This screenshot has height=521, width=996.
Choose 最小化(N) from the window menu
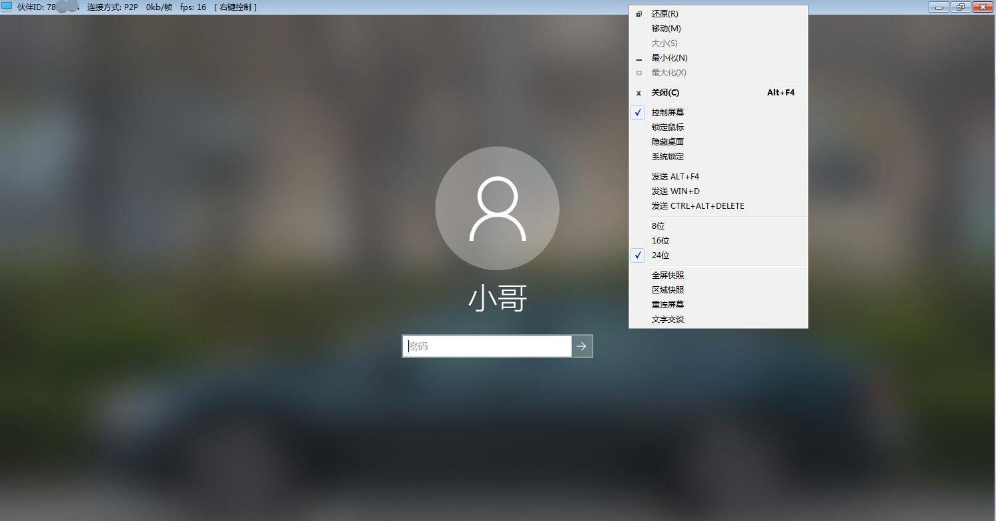tap(718, 58)
